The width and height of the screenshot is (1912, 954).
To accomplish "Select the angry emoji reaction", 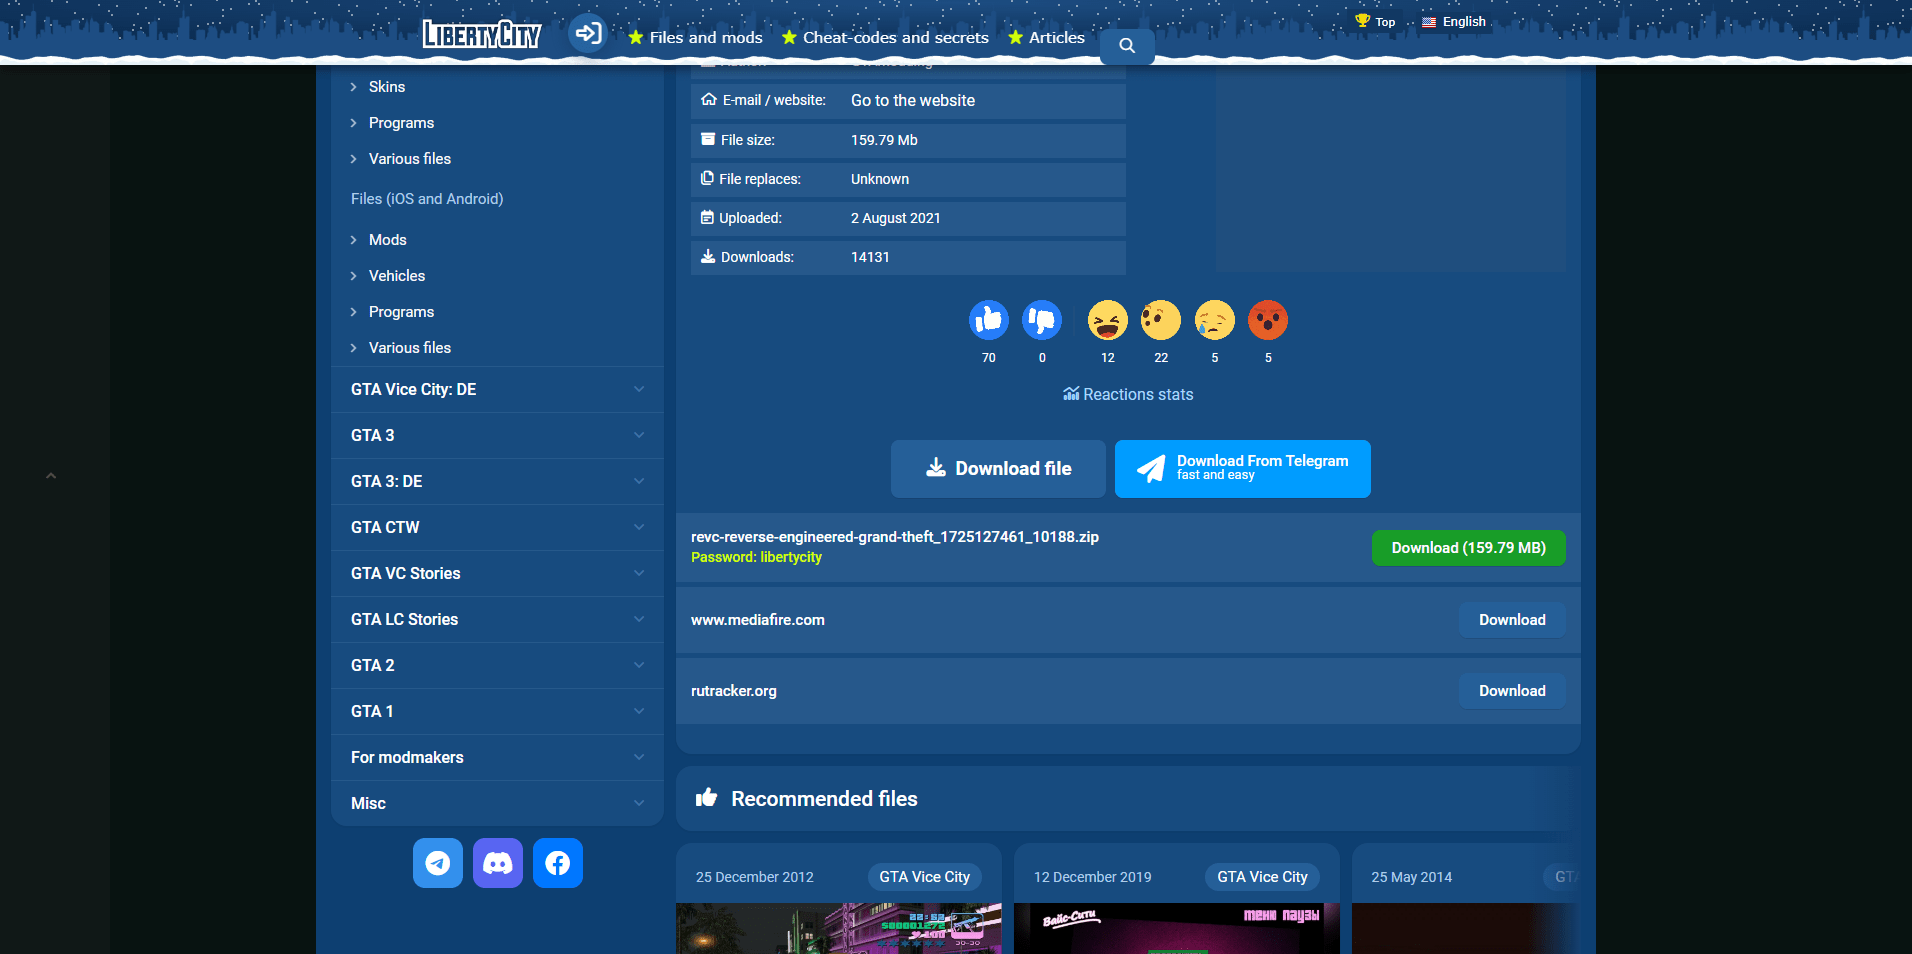I will (x=1268, y=320).
